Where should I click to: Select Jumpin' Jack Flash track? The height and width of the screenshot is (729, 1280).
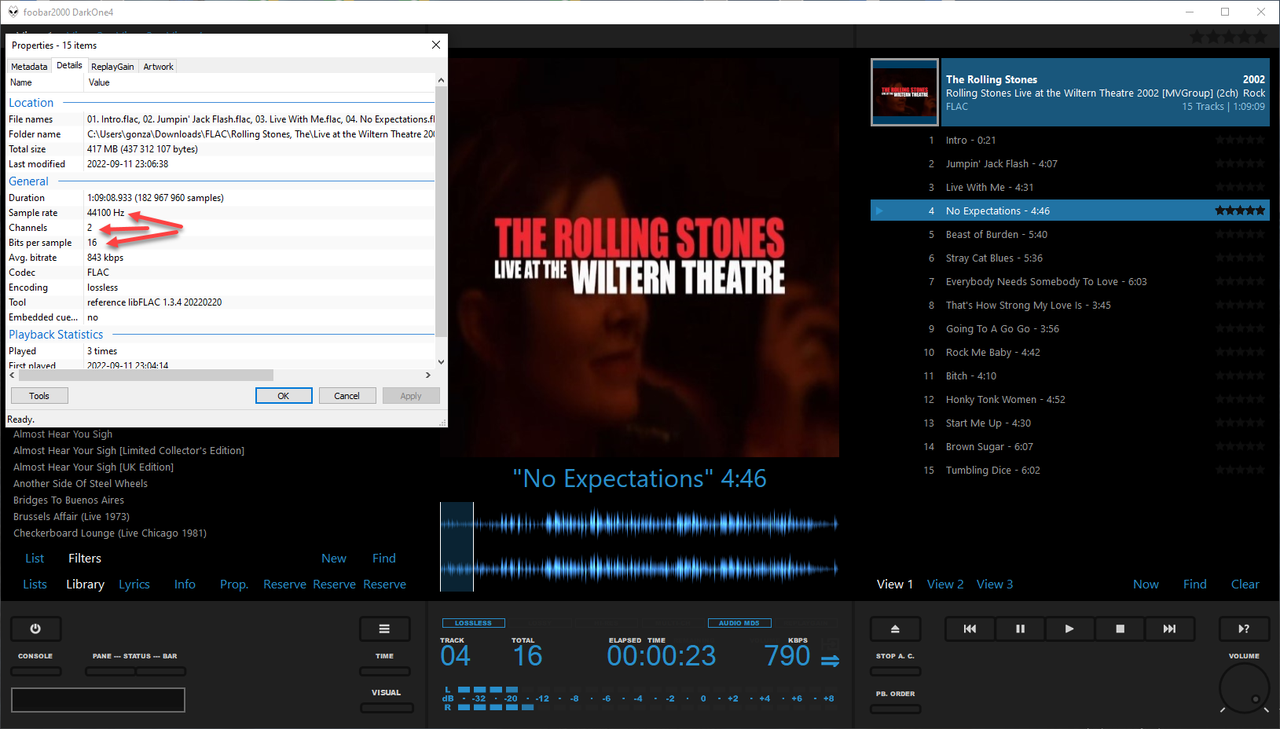point(1069,163)
